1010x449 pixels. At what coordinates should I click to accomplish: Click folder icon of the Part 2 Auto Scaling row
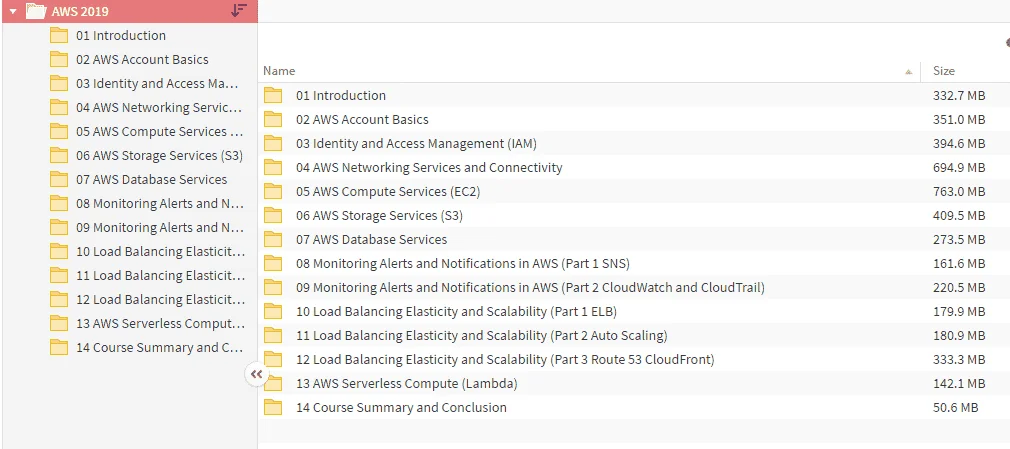point(273,336)
